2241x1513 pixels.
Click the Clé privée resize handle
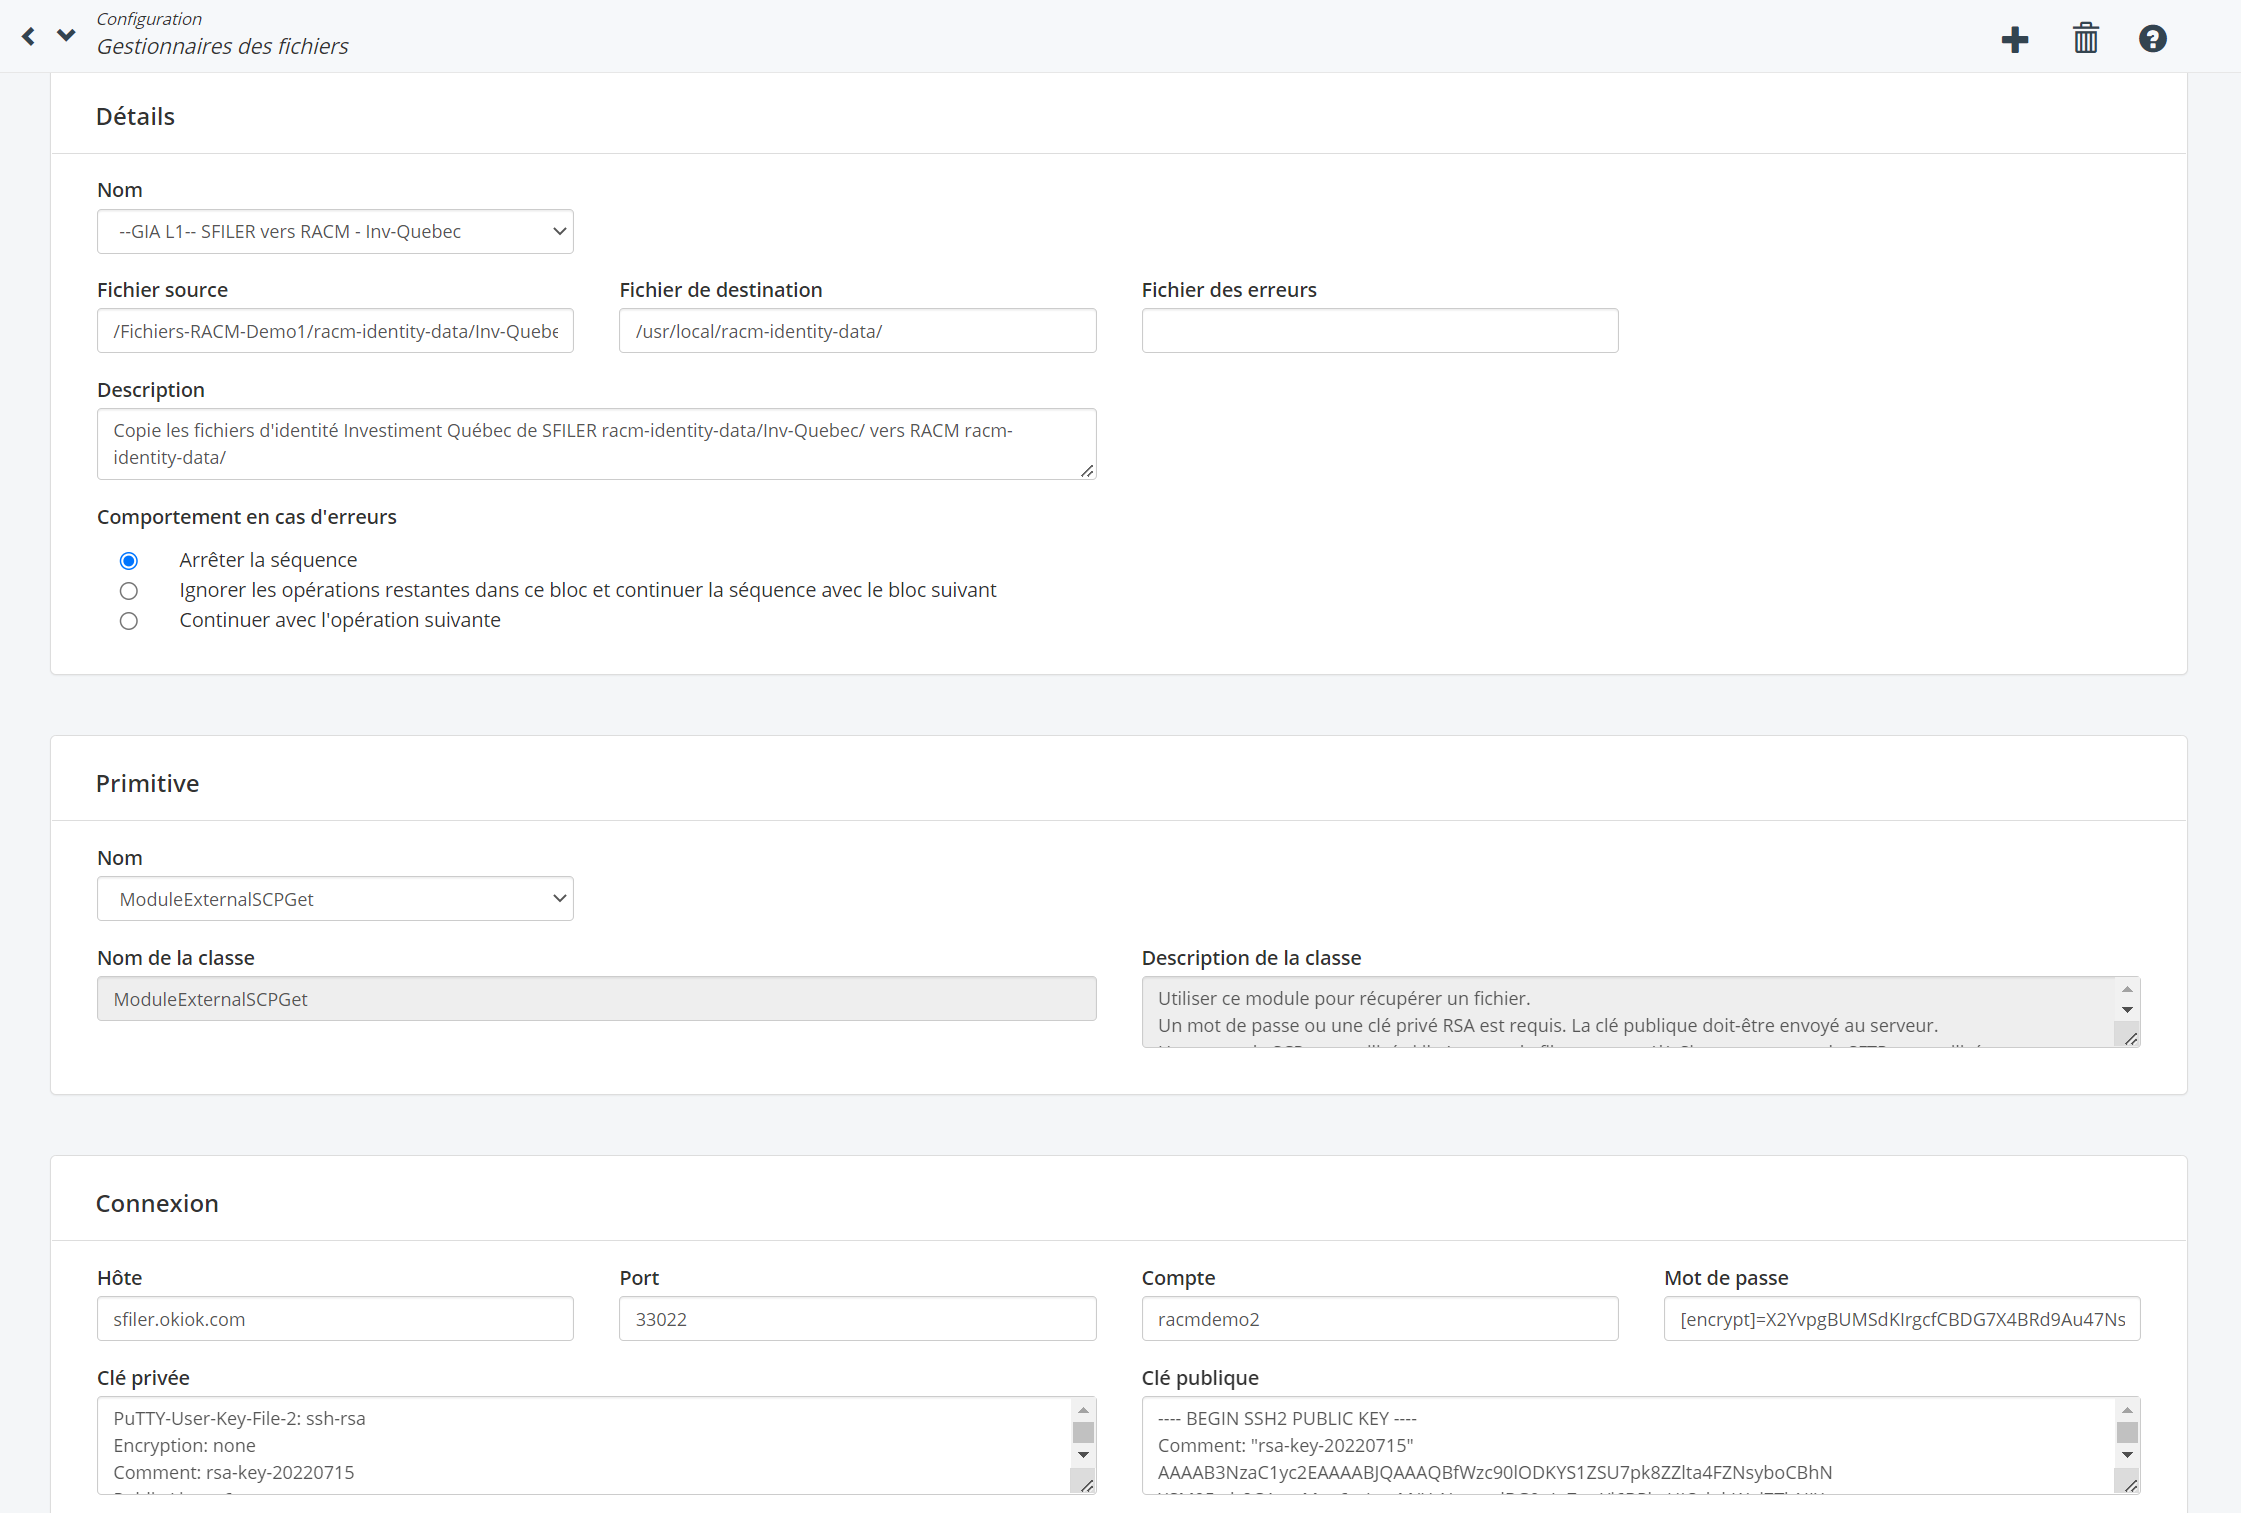tap(1087, 1485)
